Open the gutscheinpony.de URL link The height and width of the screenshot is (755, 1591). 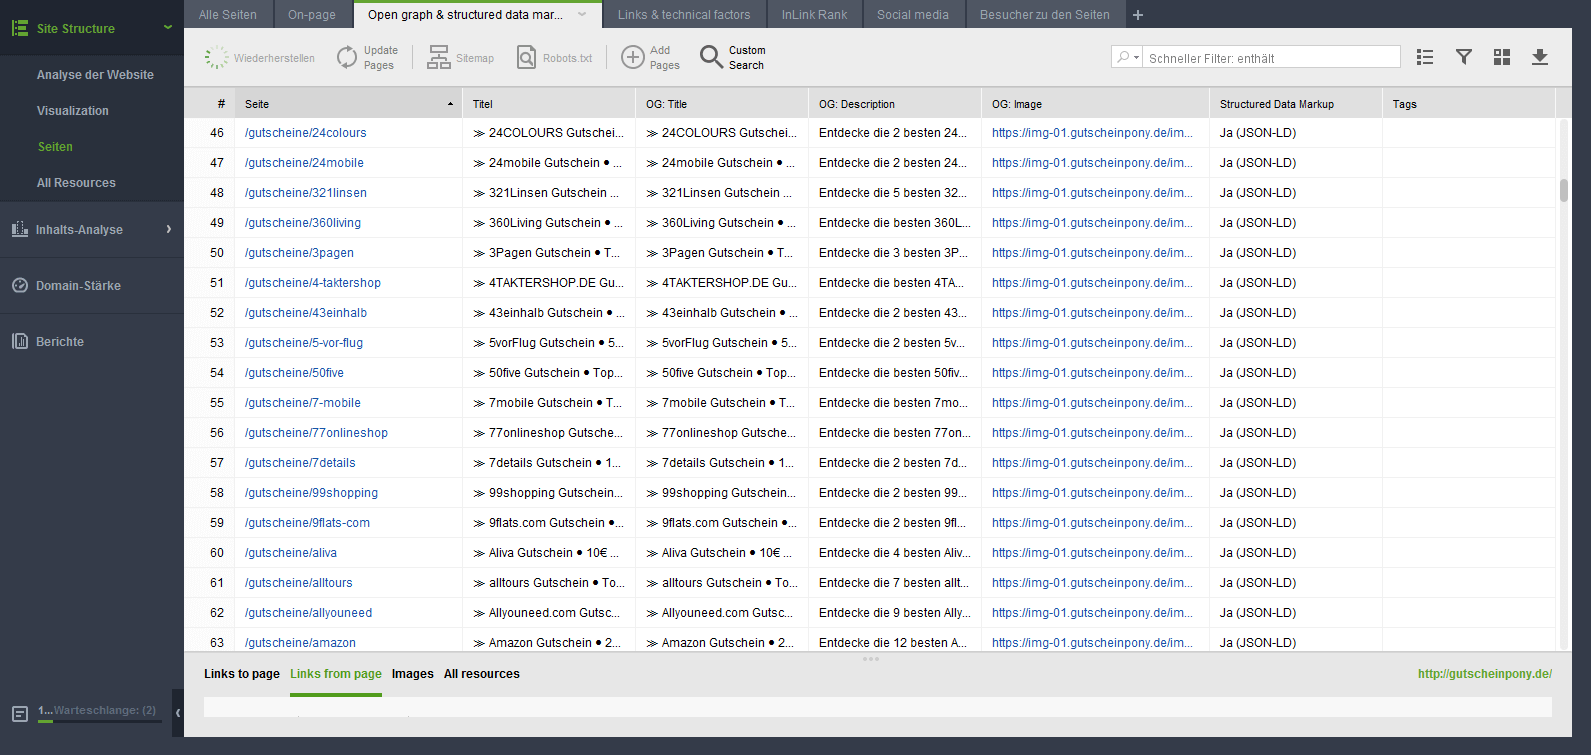click(1484, 674)
